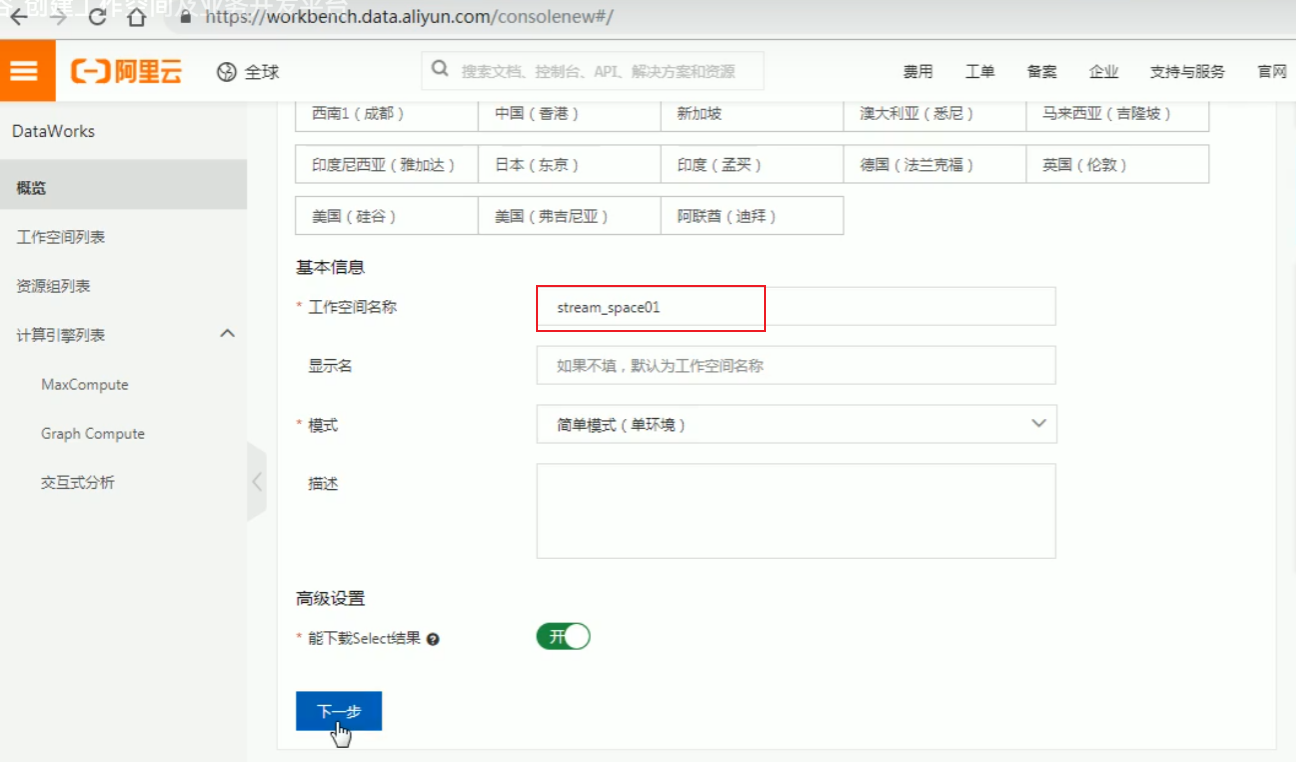This screenshot has width=1296, height=762.
Task: Select region 德国（法兰克福）
Action: click(935, 164)
